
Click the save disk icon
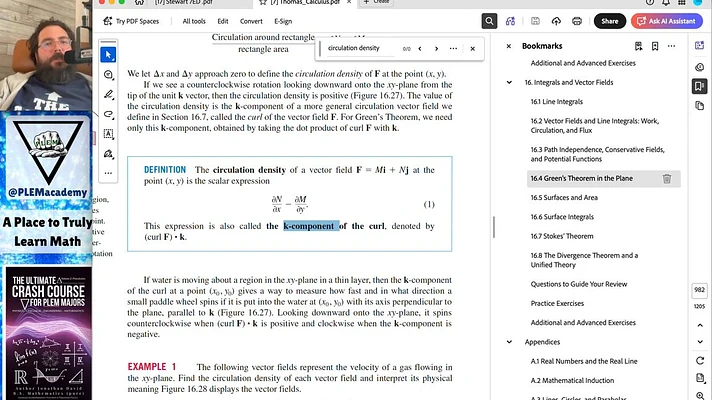[535, 21]
